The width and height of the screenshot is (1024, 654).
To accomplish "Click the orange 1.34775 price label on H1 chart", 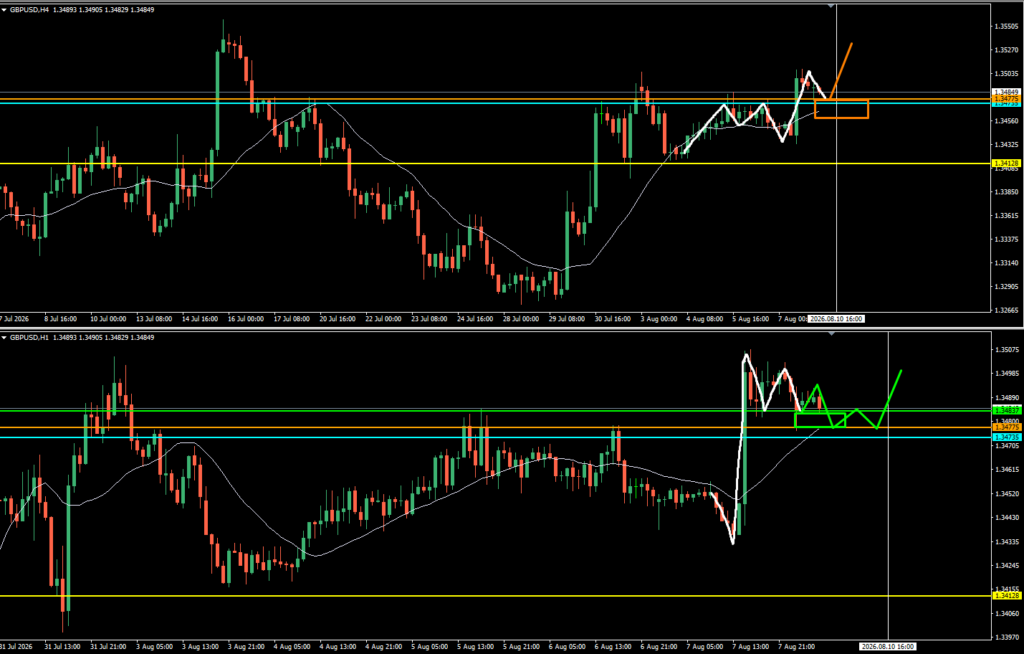I will pos(1006,427).
